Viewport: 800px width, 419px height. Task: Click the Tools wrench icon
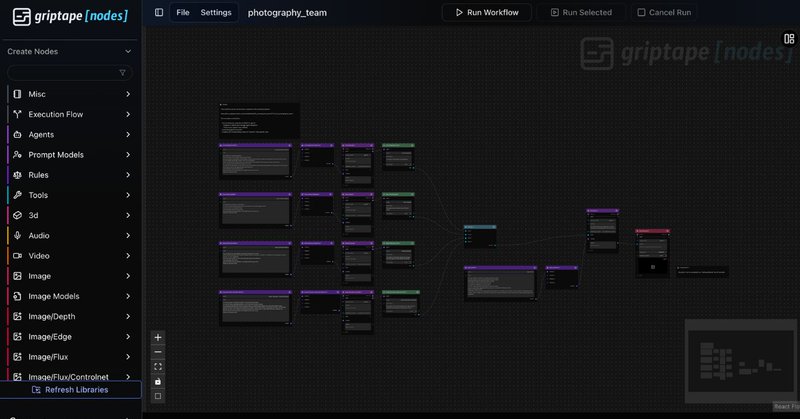click(17, 195)
